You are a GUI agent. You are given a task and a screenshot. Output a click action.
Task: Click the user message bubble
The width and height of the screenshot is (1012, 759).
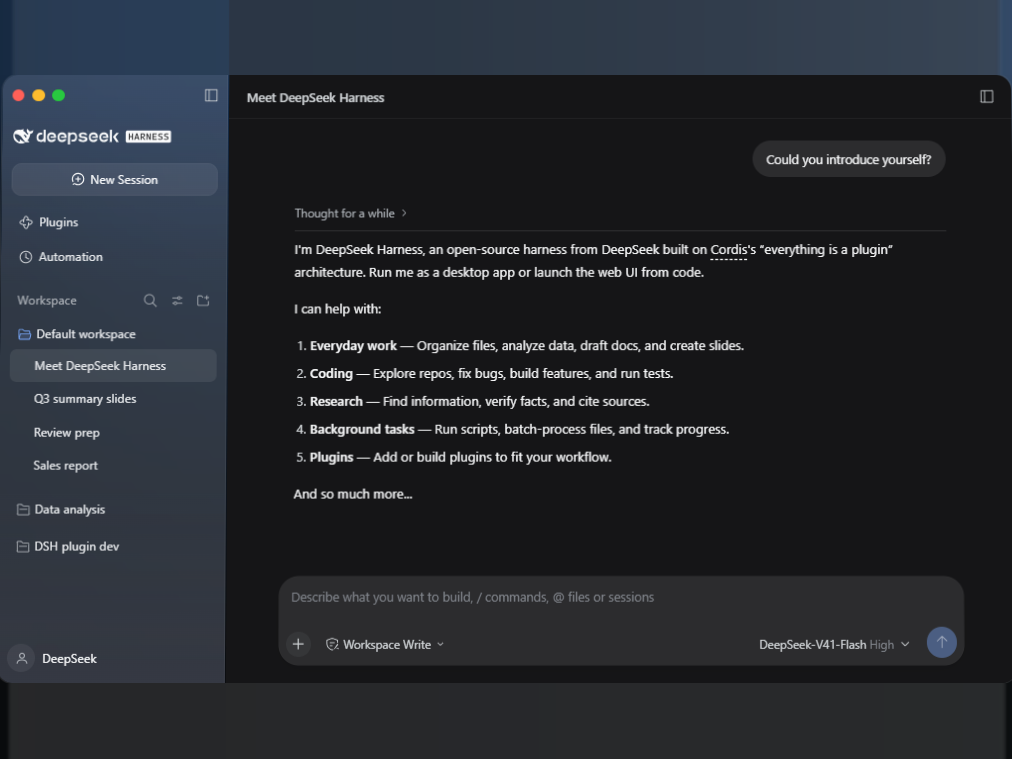pos(849,159)
